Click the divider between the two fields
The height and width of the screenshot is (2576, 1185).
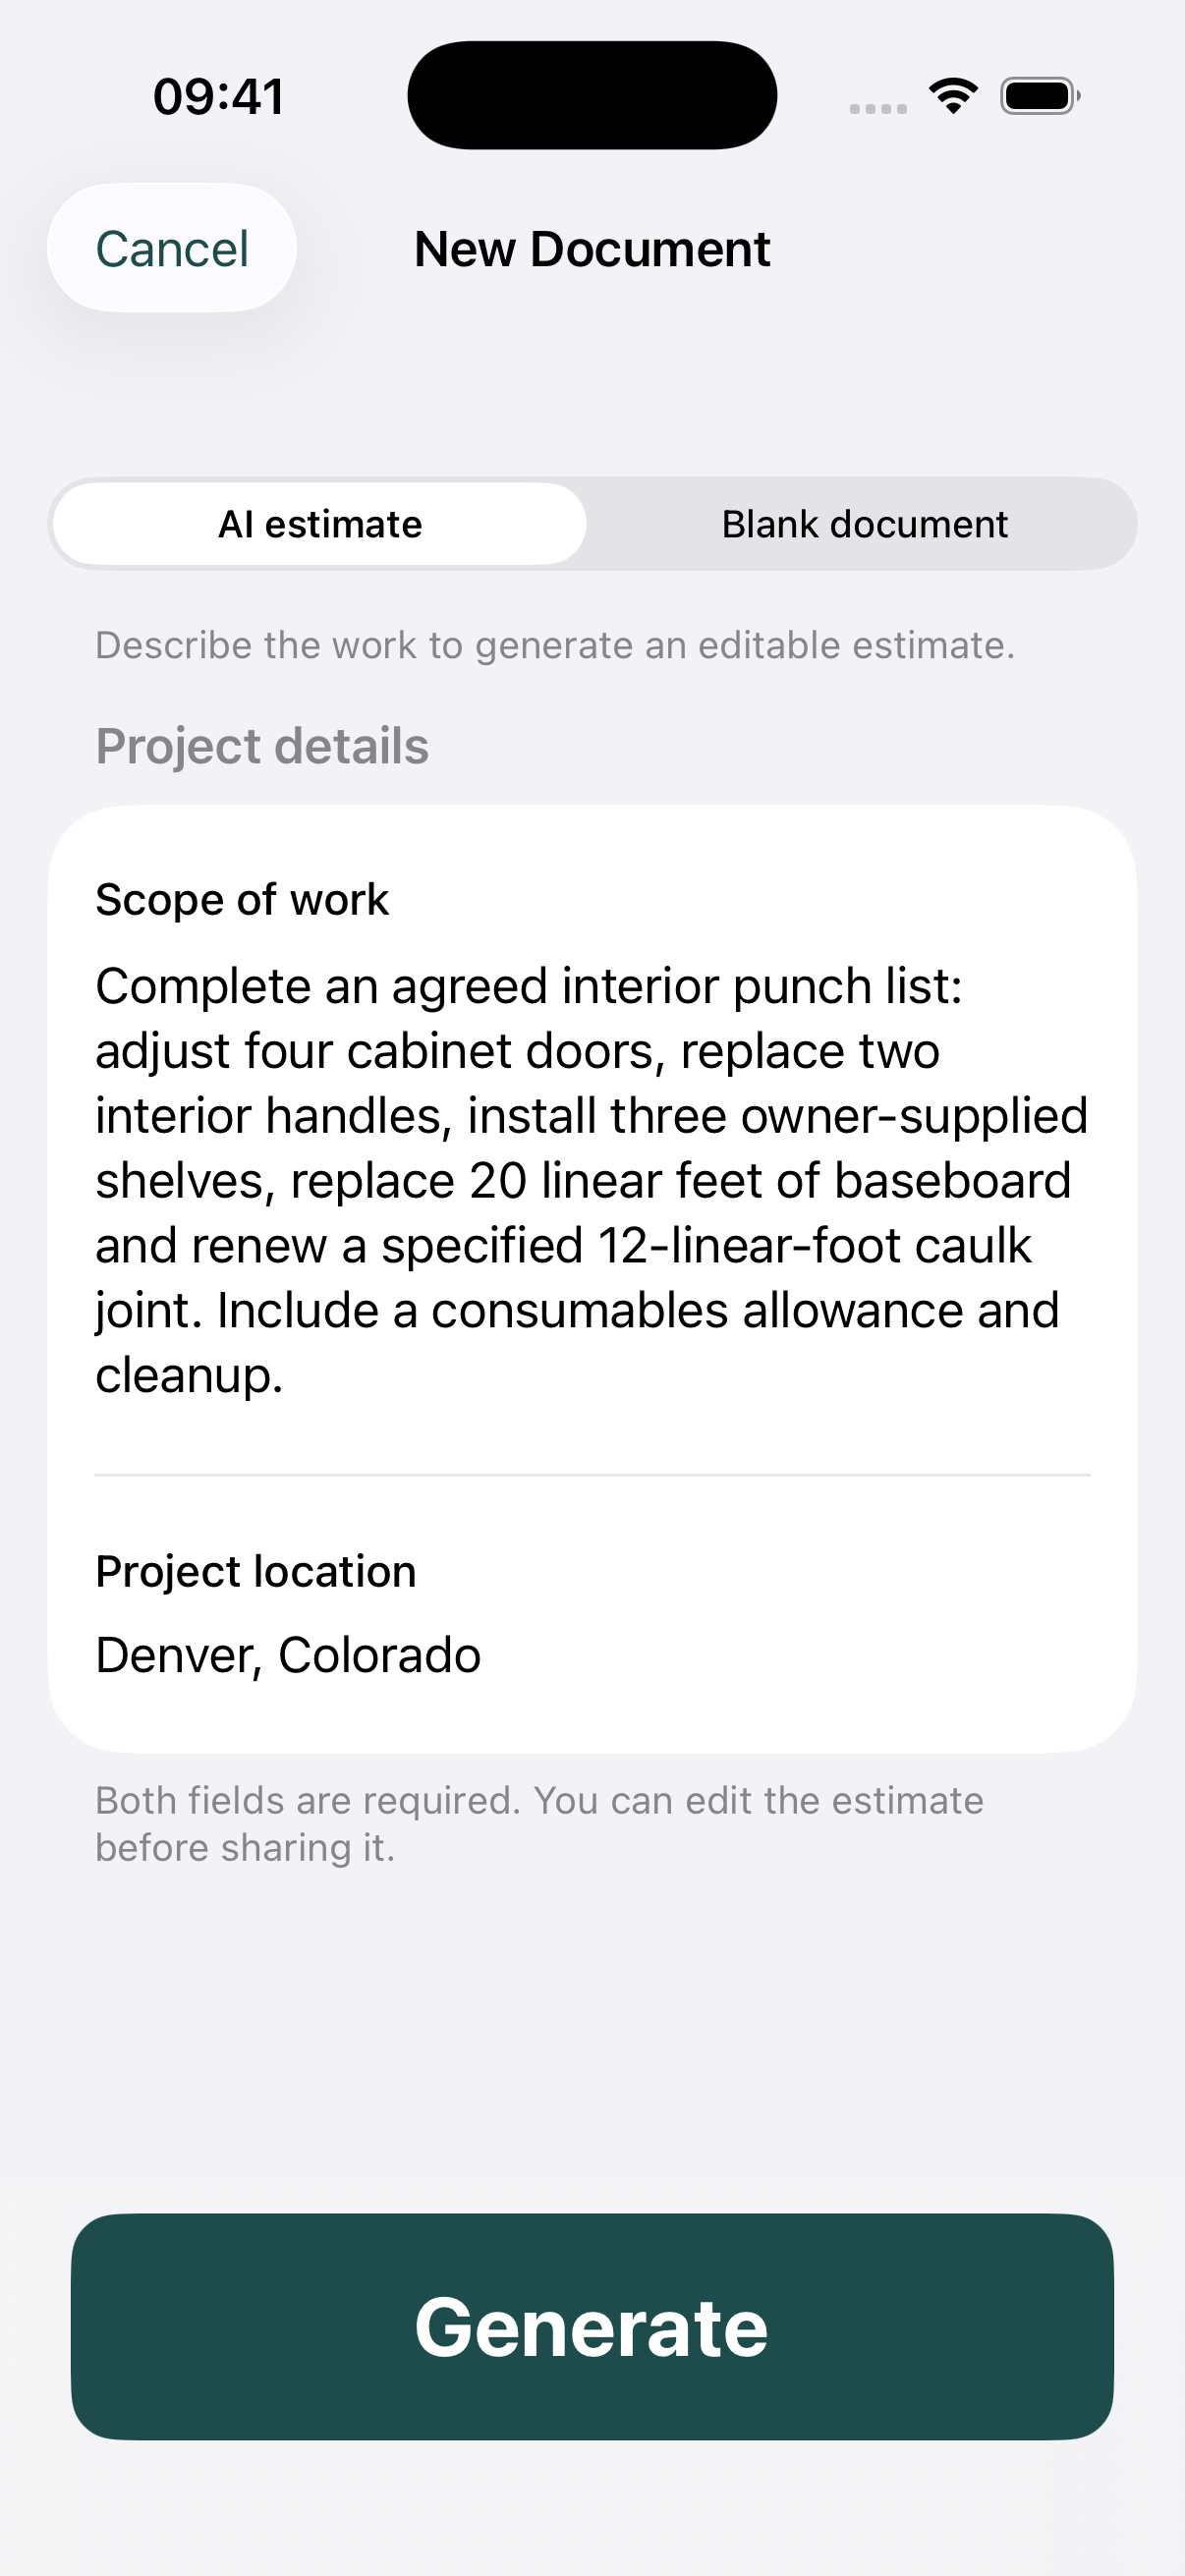click(x=592, y=1475)
